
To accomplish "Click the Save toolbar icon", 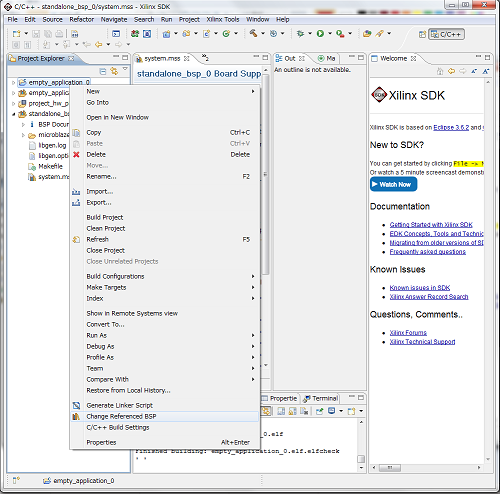I will point(36,34).
